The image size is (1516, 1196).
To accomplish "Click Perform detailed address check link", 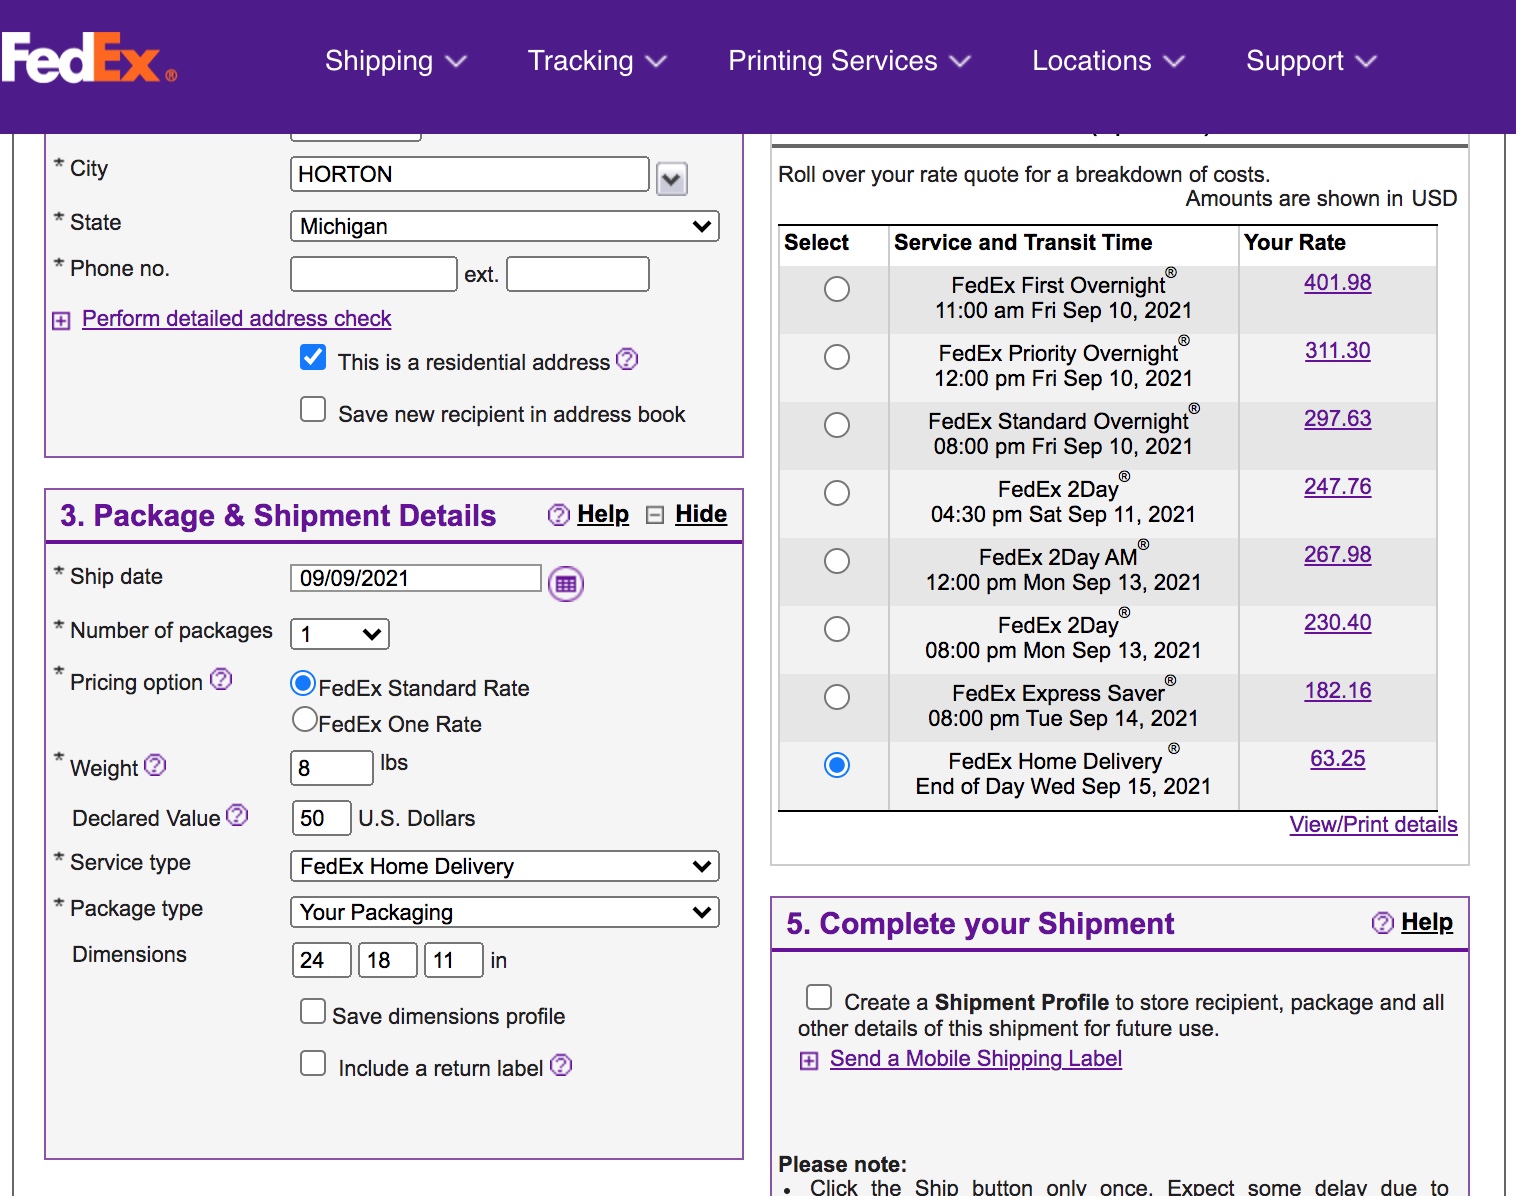I will (236, 319).
